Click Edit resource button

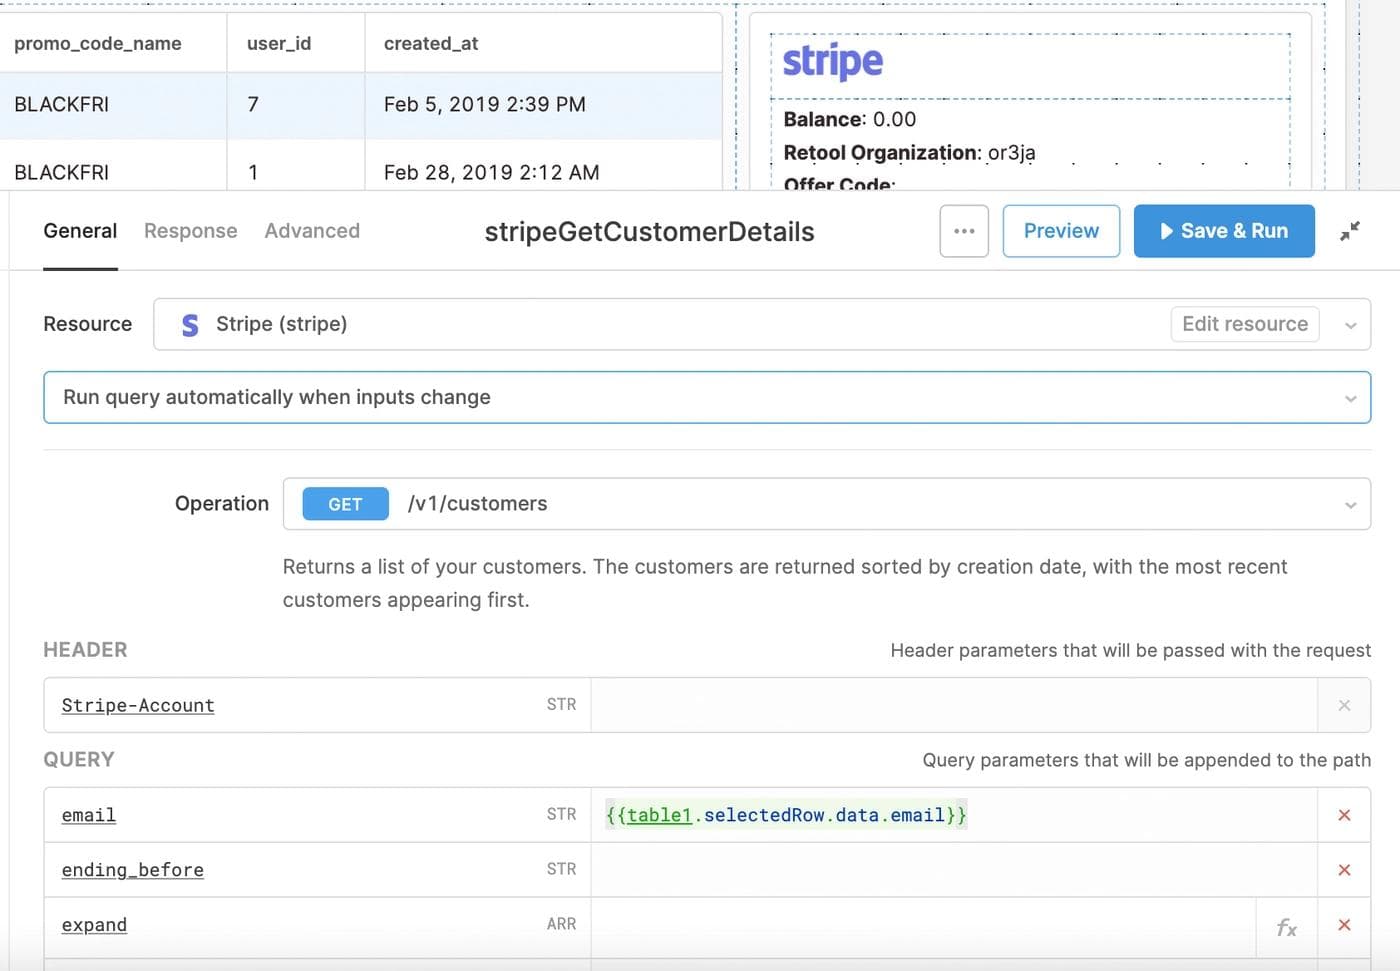tap(1244, 324)
